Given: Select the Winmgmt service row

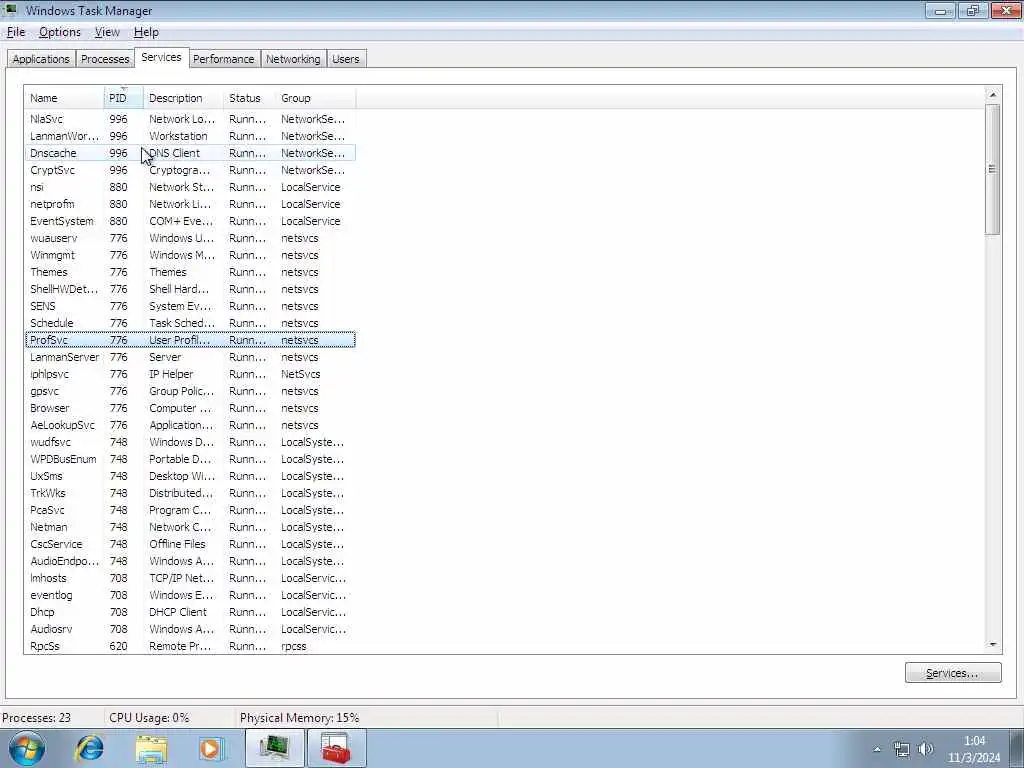Looking at the screenshot, I should 190,255.
